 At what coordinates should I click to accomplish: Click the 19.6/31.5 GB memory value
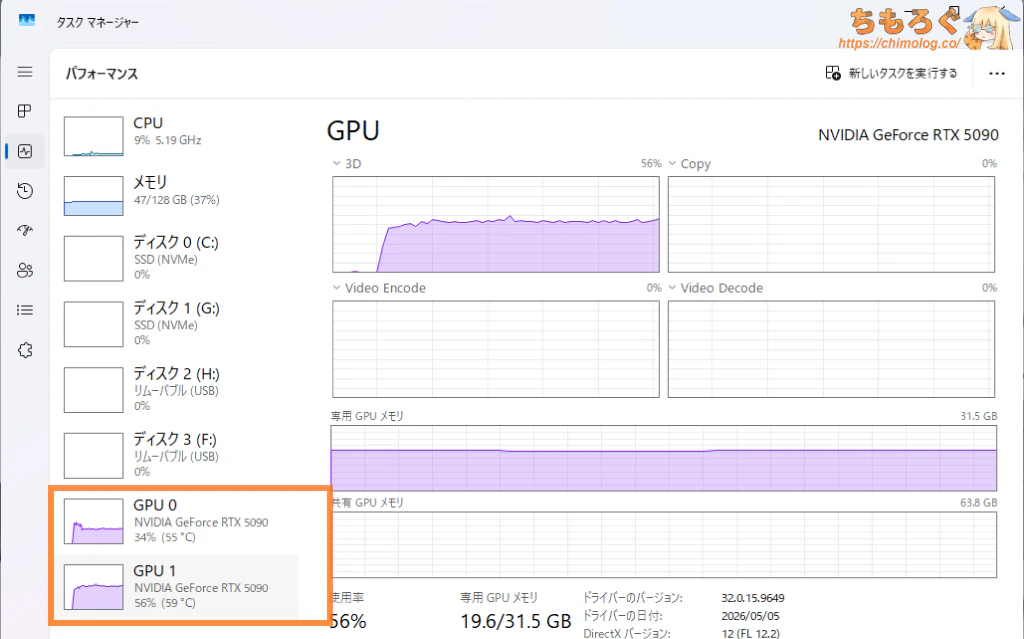[515, 621]
